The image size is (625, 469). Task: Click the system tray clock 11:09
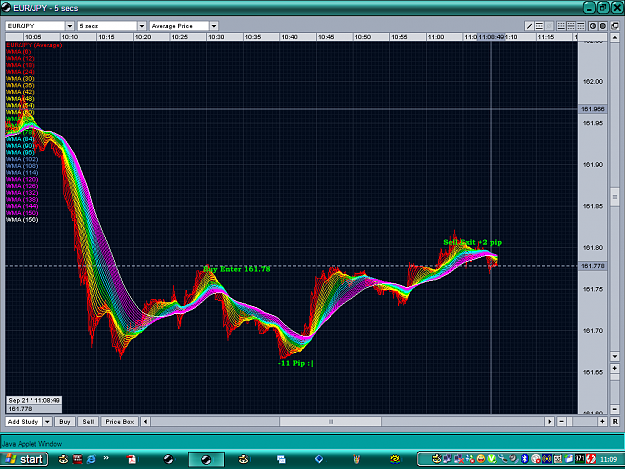coord(608,459)
